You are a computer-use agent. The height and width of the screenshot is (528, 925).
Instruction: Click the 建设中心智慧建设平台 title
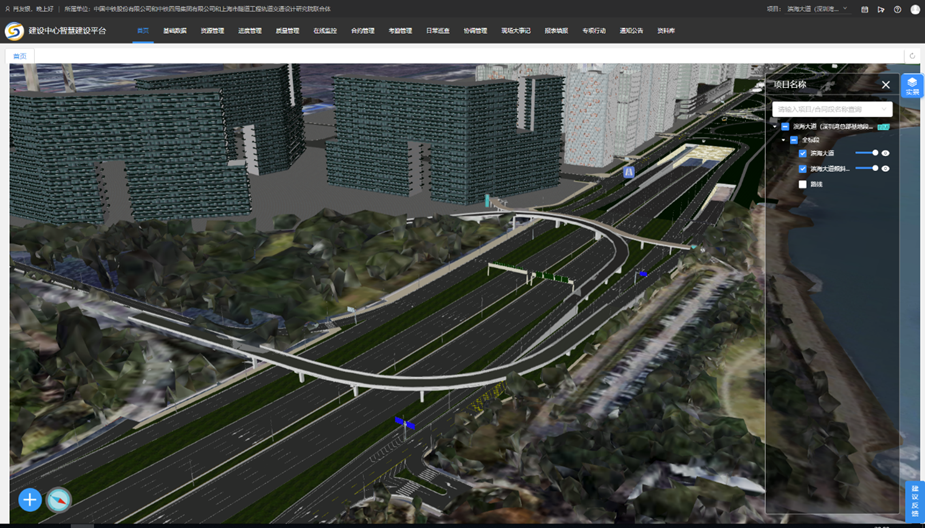click(x=68, y=31)
